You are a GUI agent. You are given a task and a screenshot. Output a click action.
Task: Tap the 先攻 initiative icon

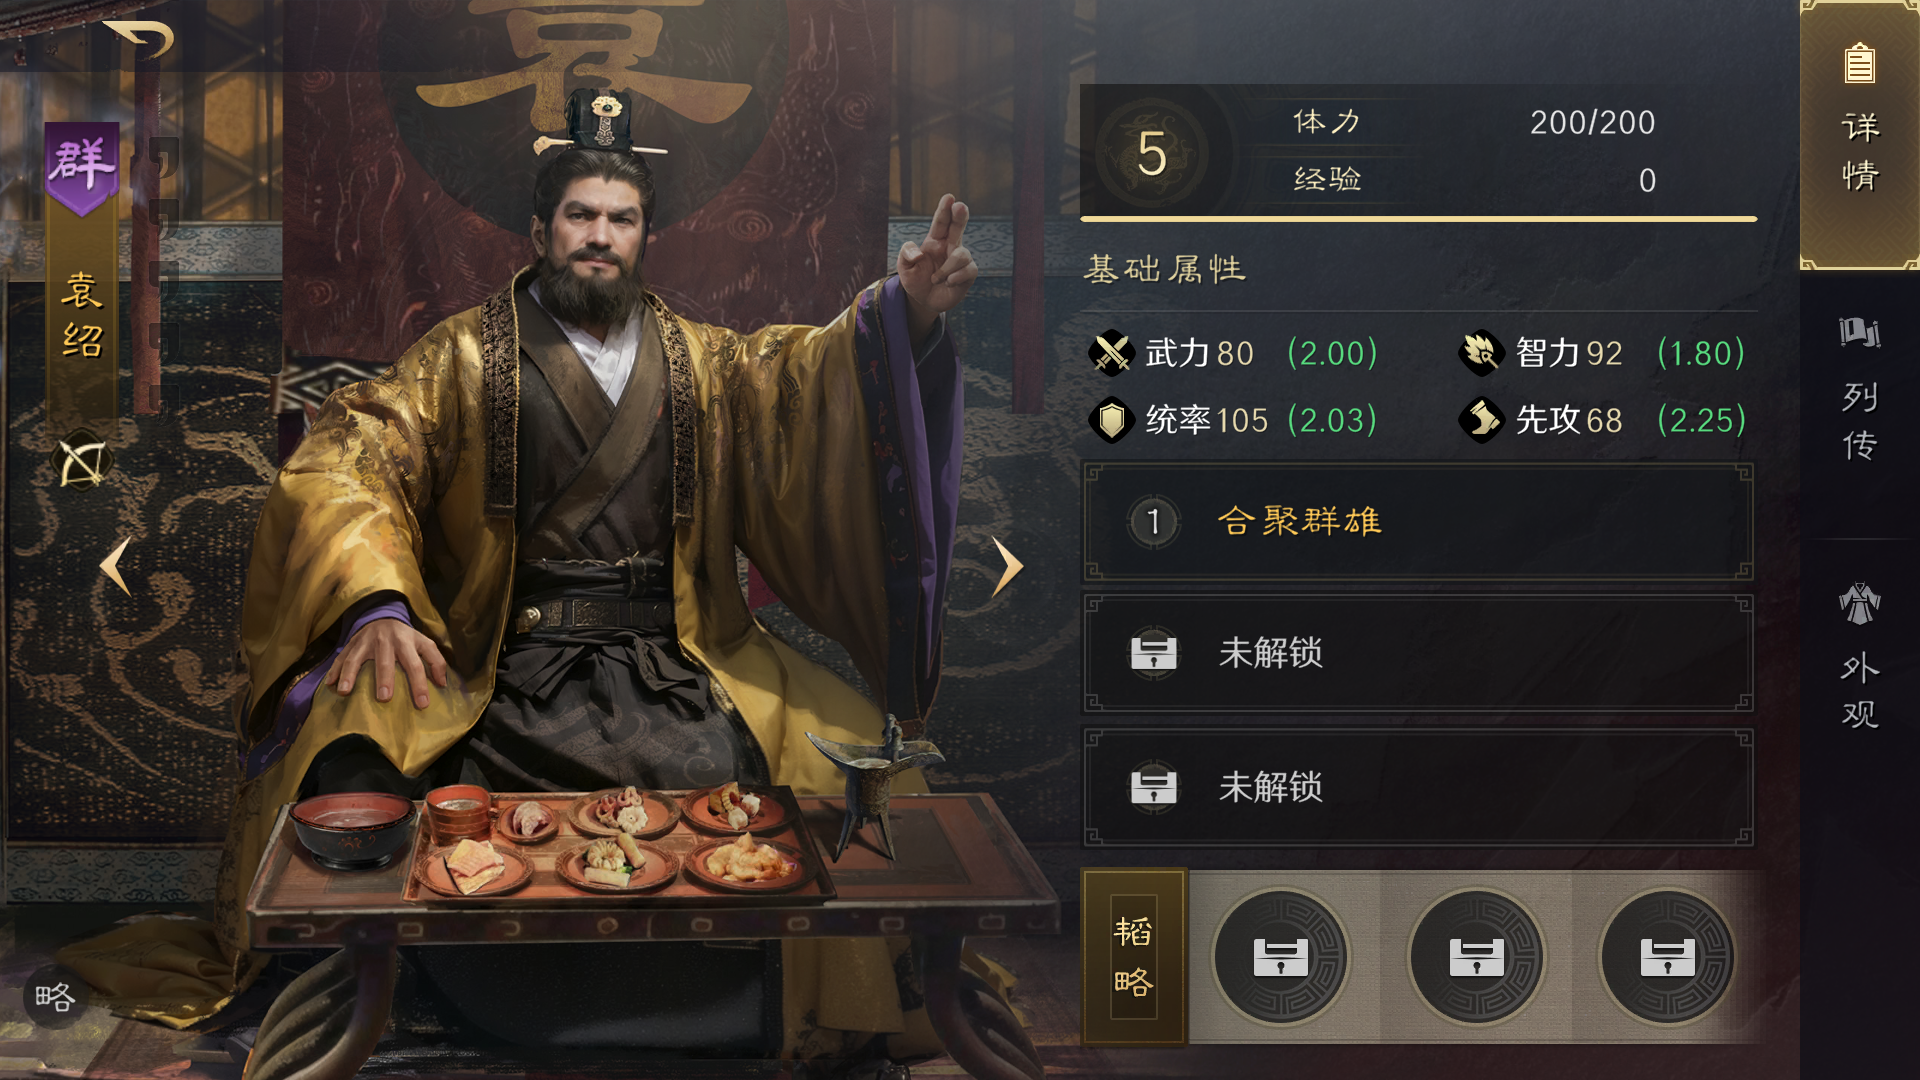click(x=1481, y=420)
